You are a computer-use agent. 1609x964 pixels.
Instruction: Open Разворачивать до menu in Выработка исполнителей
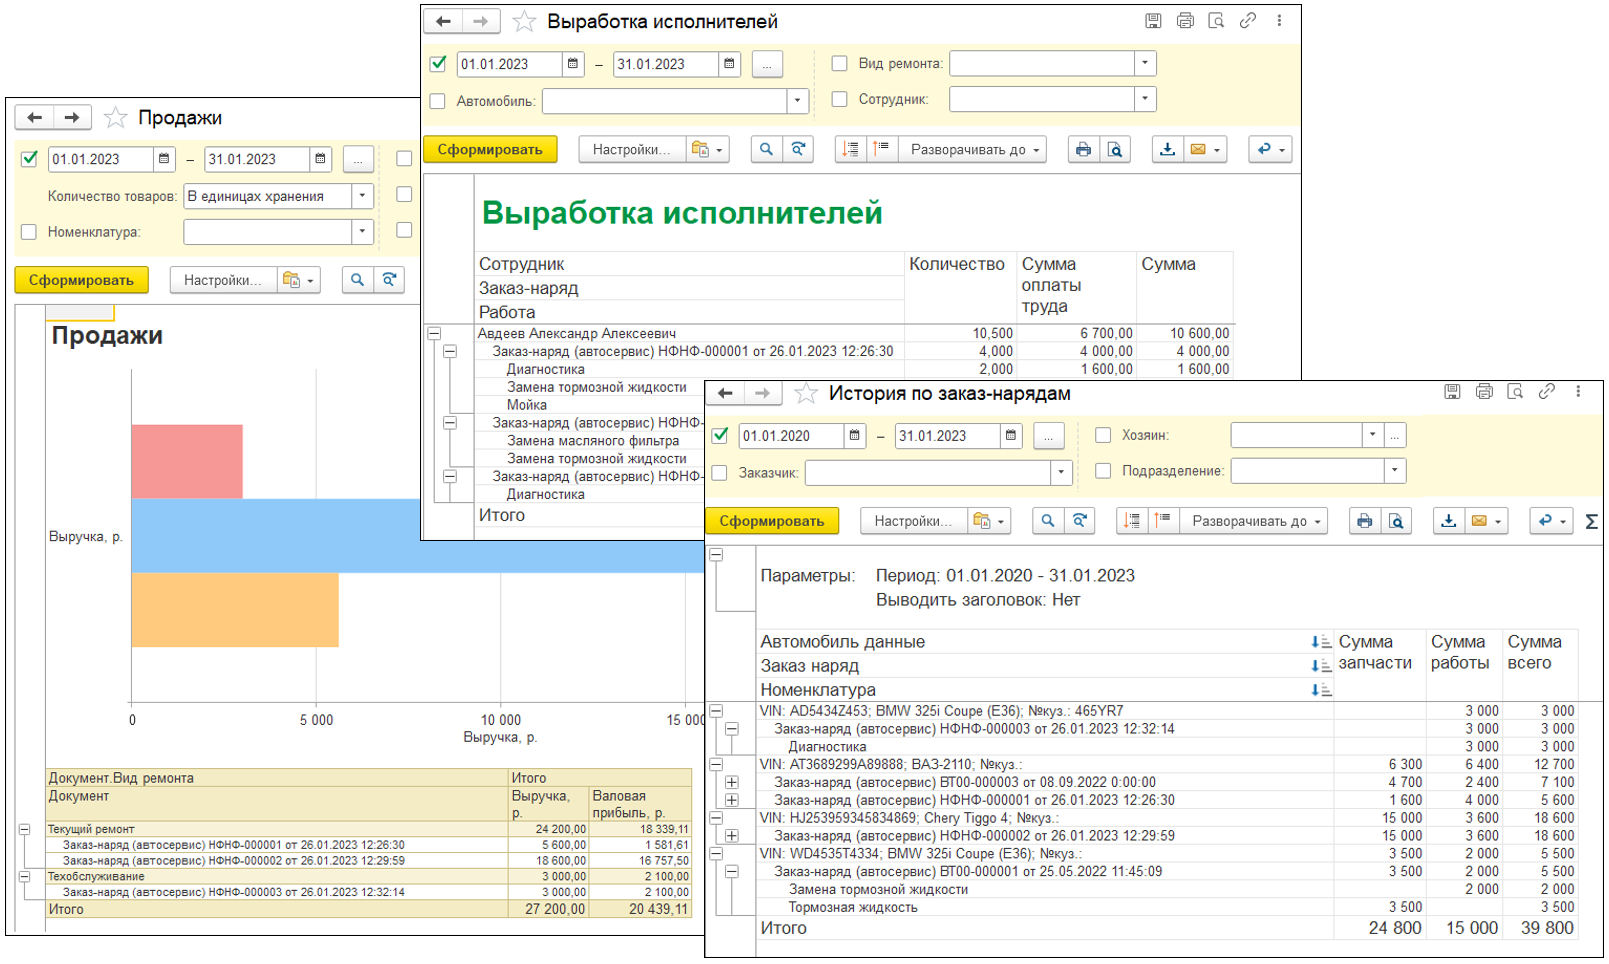[974, 150]
